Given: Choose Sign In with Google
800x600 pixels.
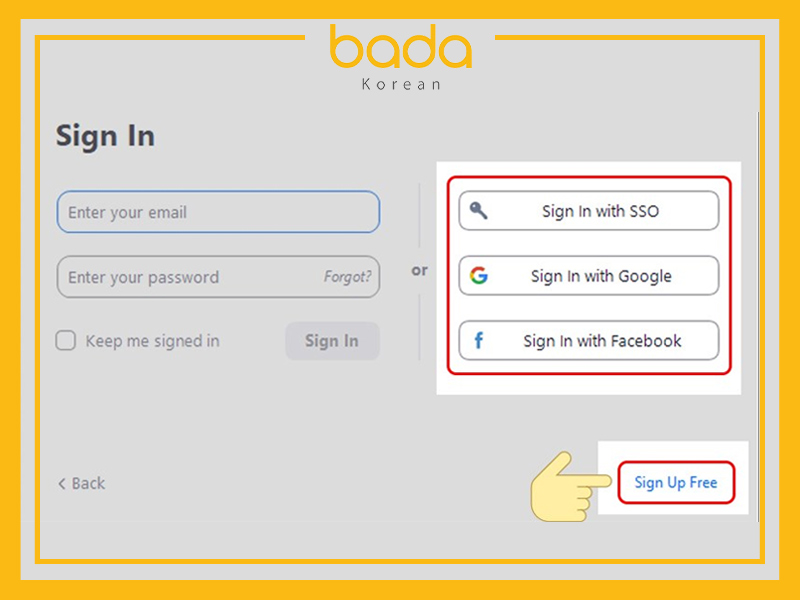Looking at the screenshot, I should (x=589, y=276).
